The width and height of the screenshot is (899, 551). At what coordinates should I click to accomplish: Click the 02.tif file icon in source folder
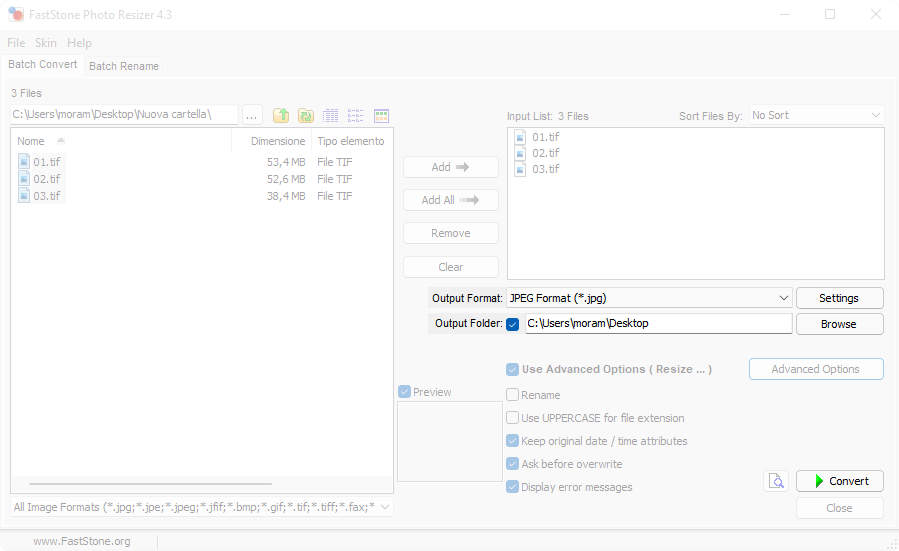point(24,178)
